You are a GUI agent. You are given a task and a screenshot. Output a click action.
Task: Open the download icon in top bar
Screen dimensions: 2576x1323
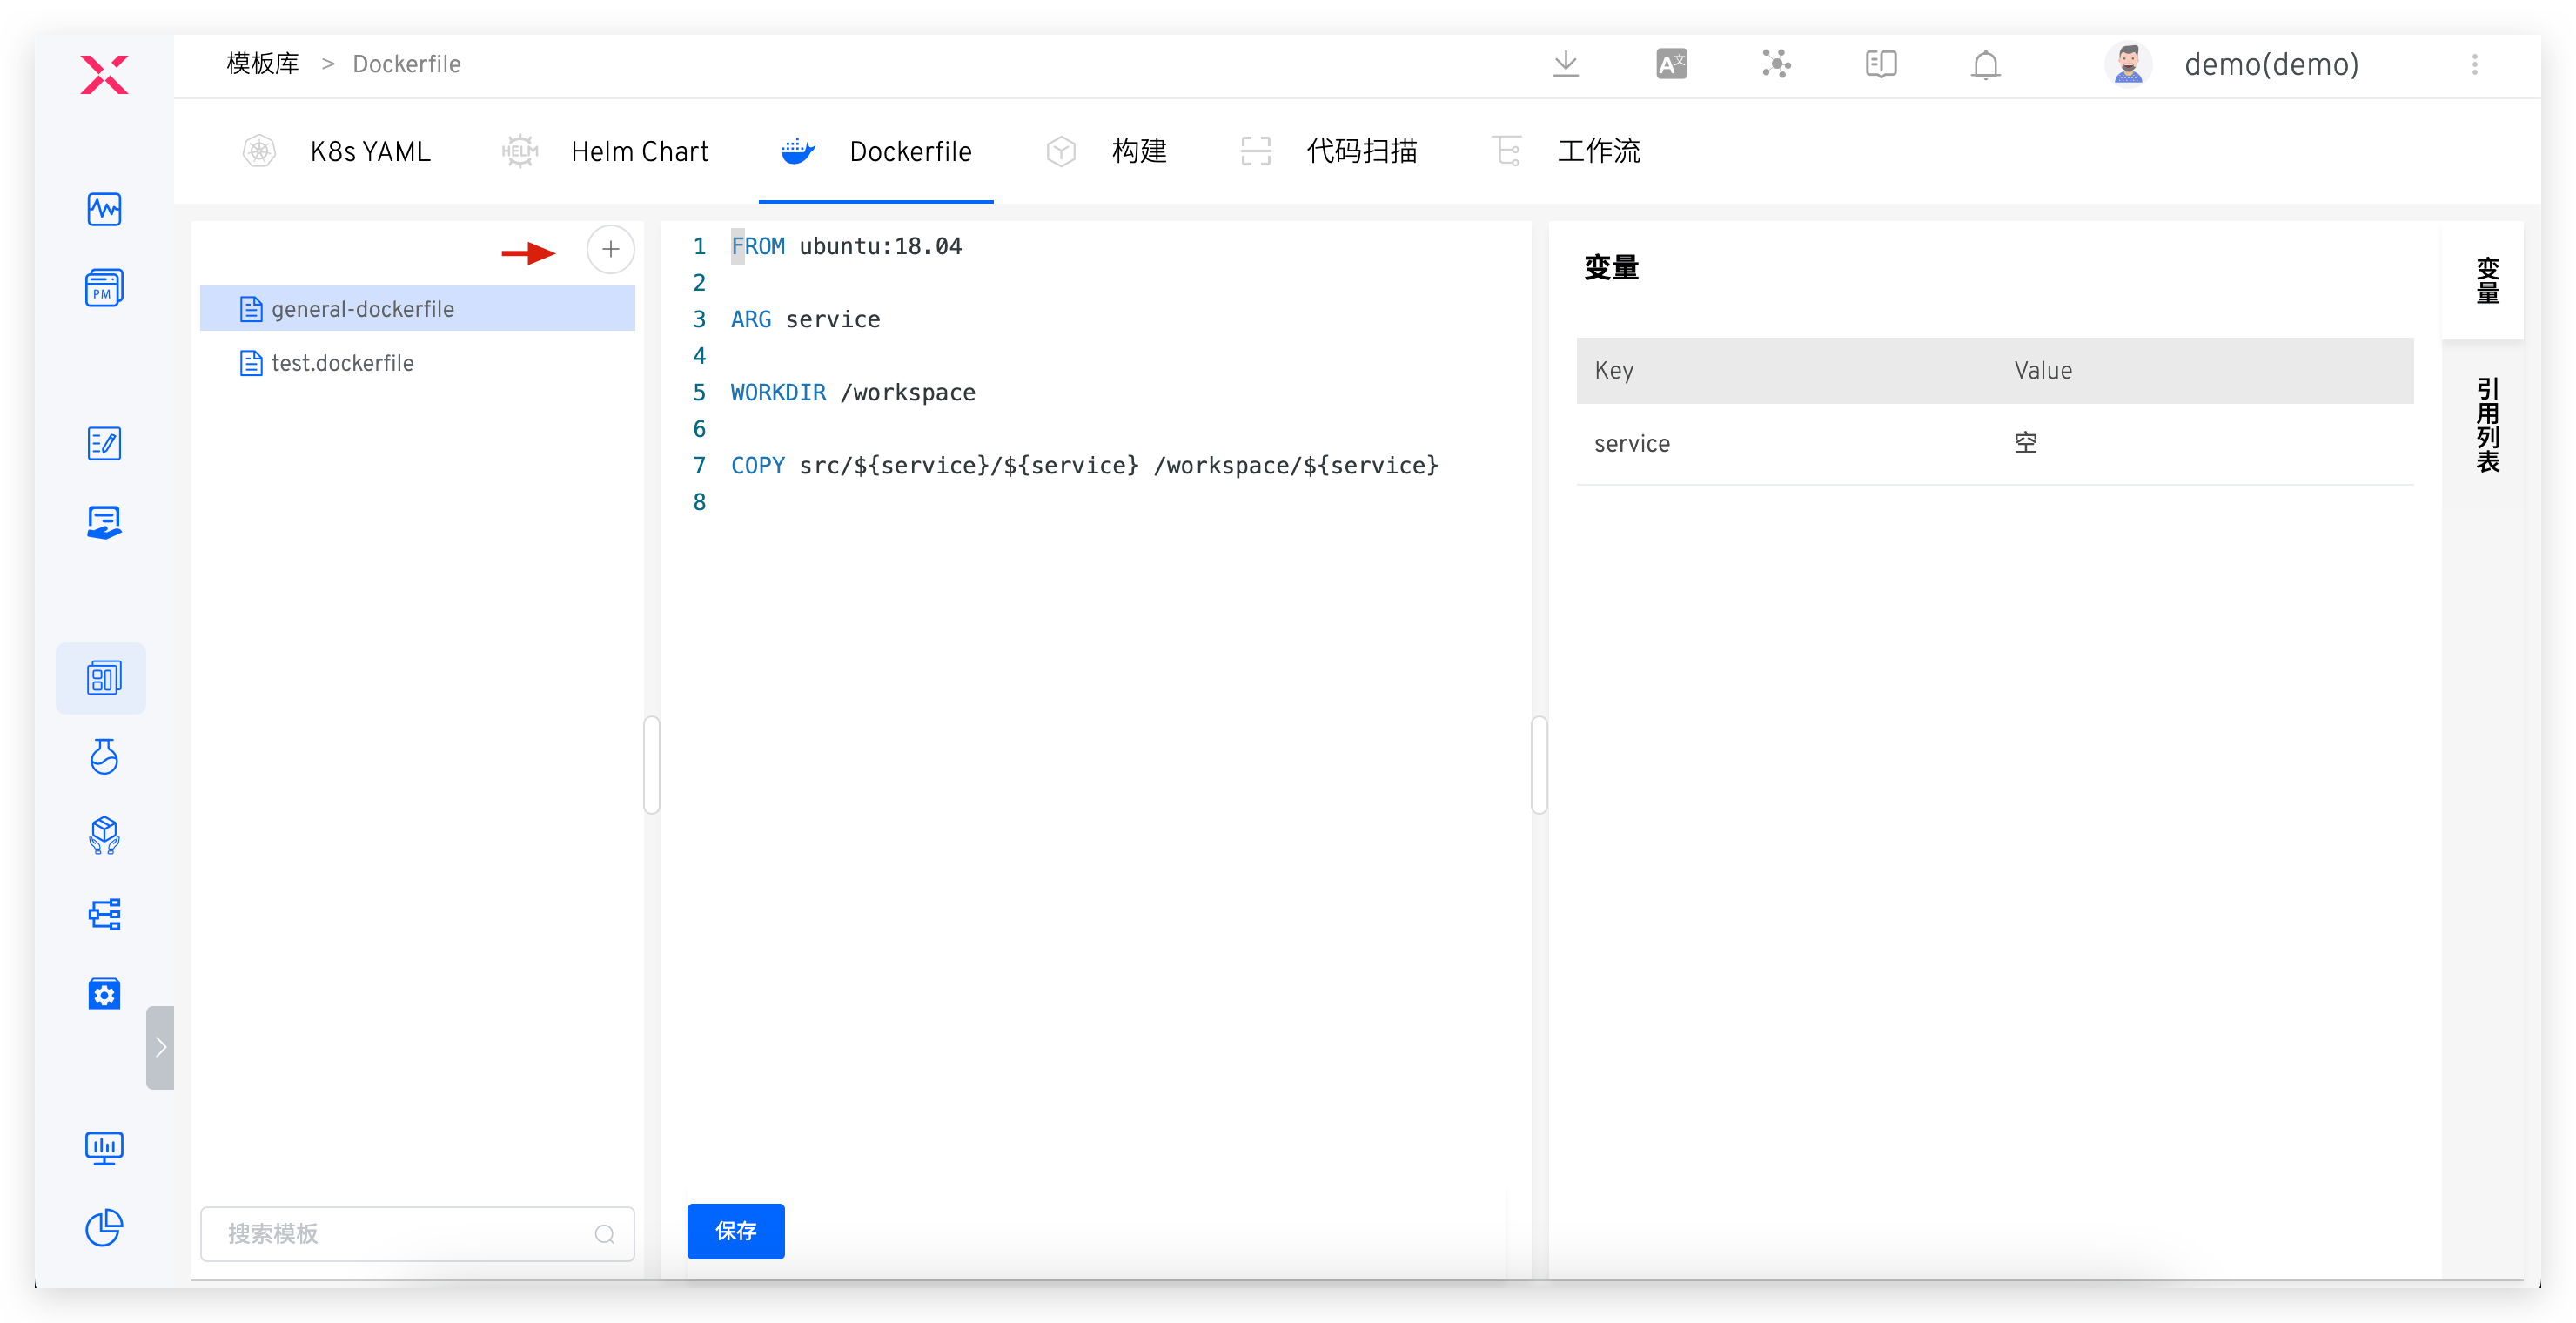click(x=1566, y=65)
